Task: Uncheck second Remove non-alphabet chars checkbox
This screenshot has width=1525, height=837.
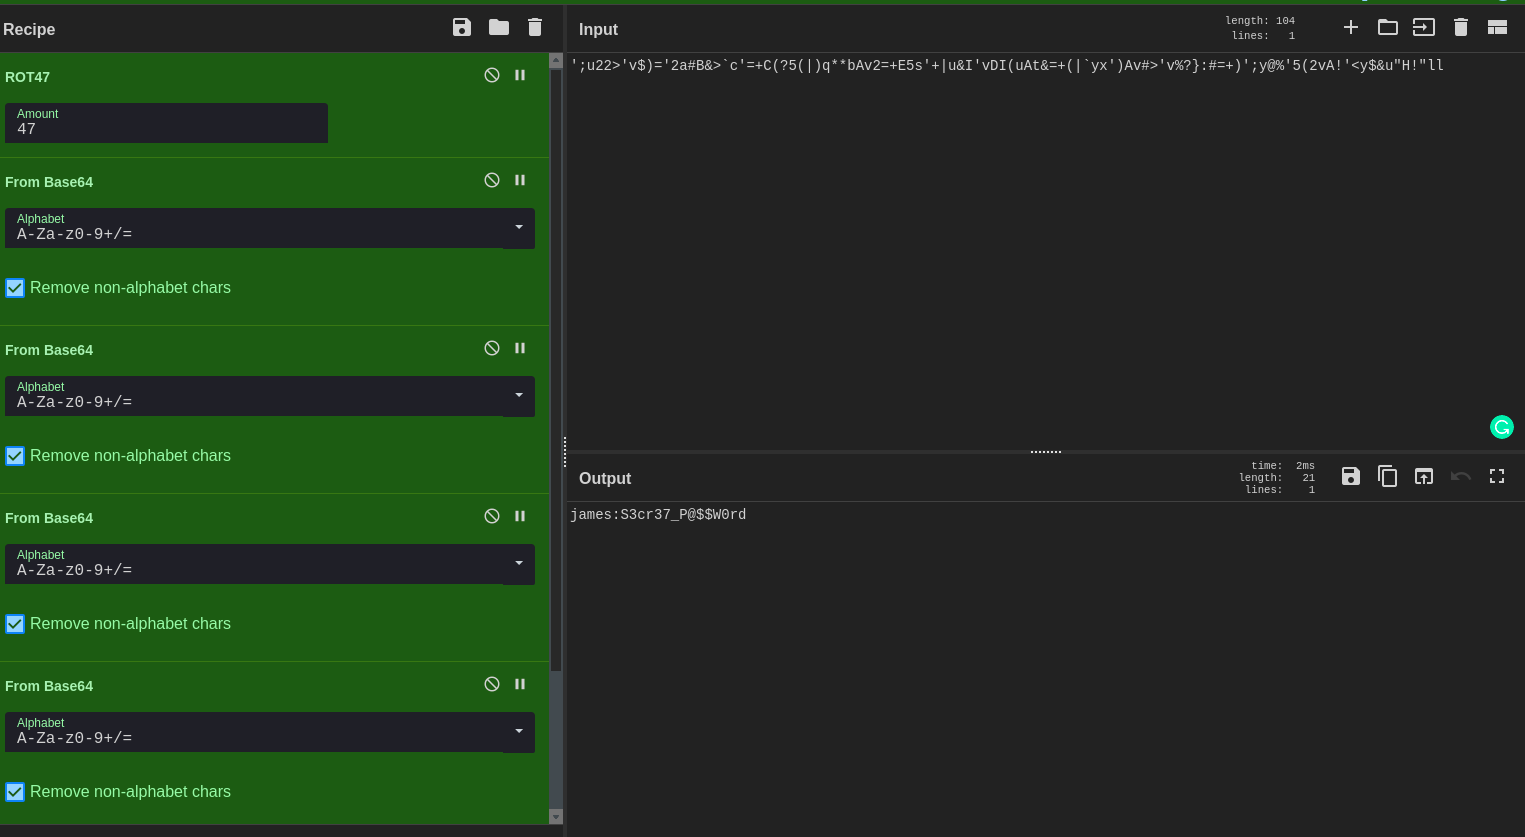Action: click(15, 456)
